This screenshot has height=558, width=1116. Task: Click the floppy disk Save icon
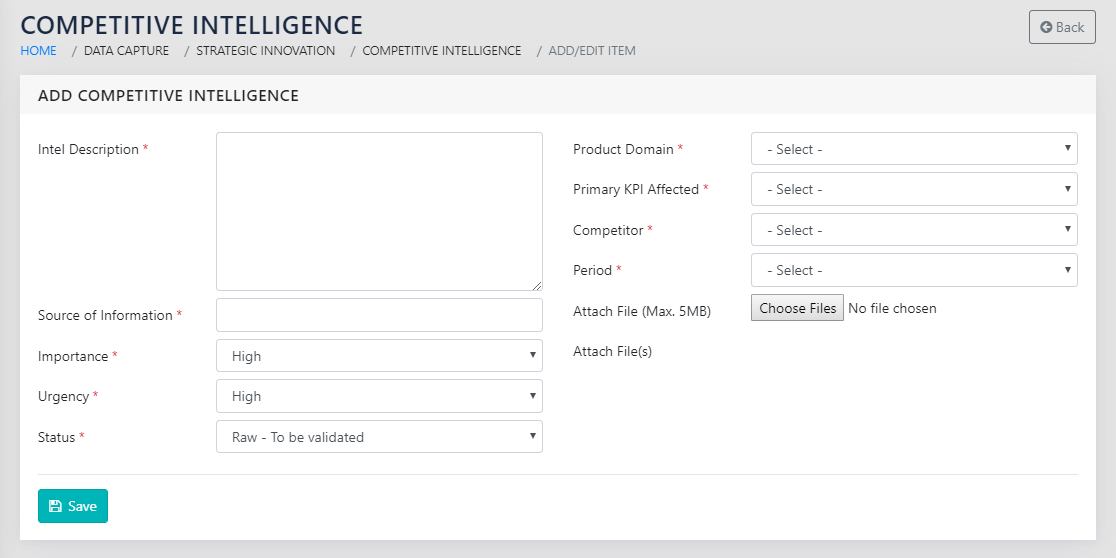tap(55, 506)
